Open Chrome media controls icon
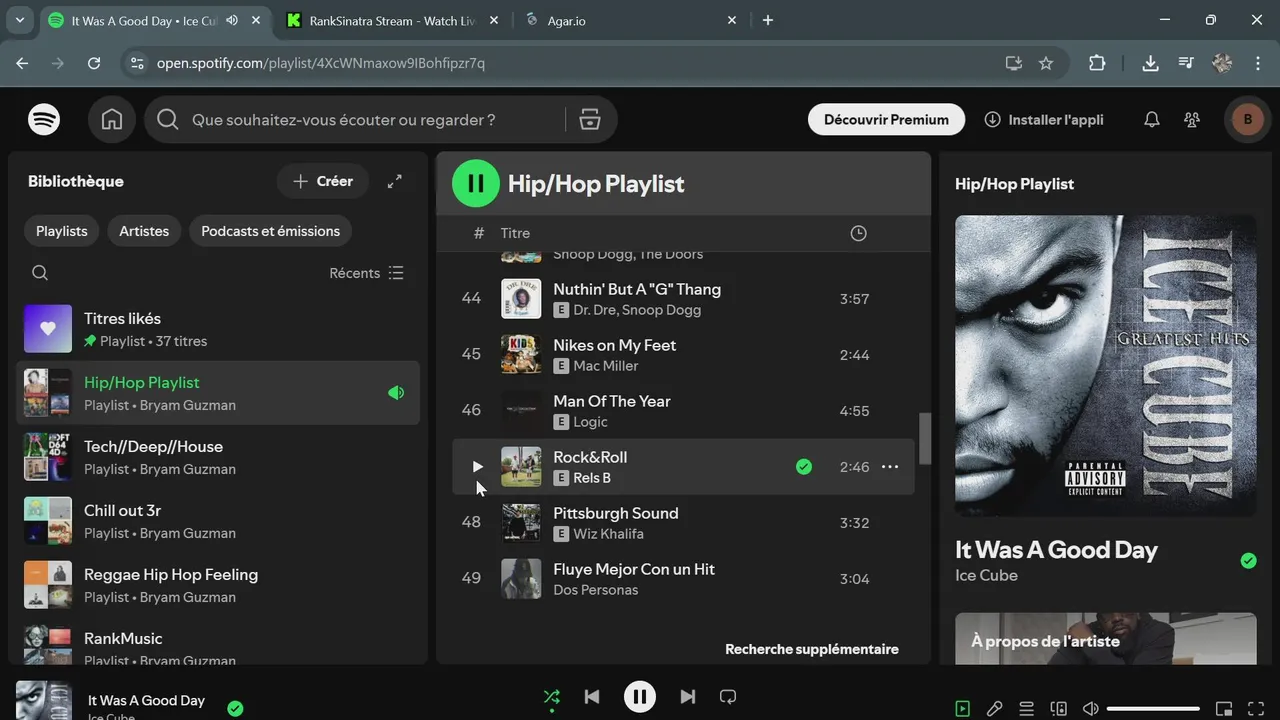1280x720 pixels. point(1186,63)
